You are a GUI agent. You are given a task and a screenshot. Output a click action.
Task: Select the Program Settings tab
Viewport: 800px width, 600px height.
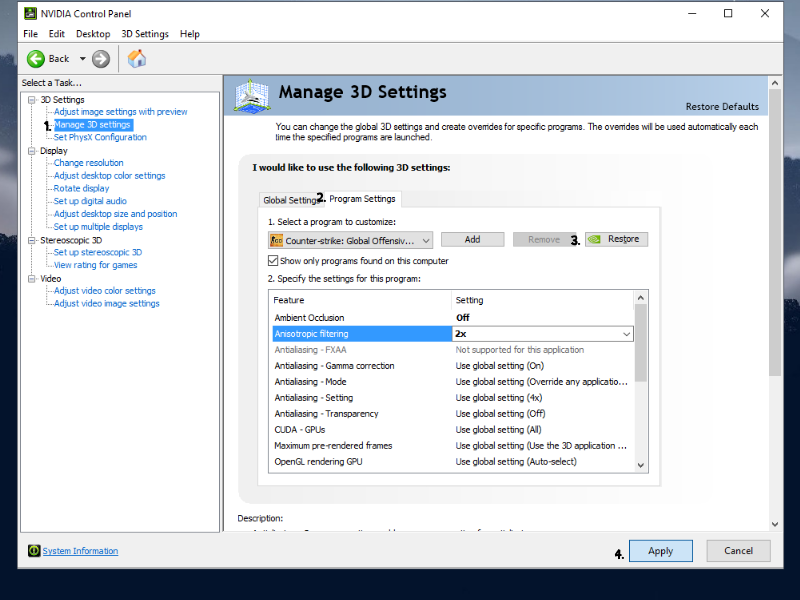click(362, 198)
